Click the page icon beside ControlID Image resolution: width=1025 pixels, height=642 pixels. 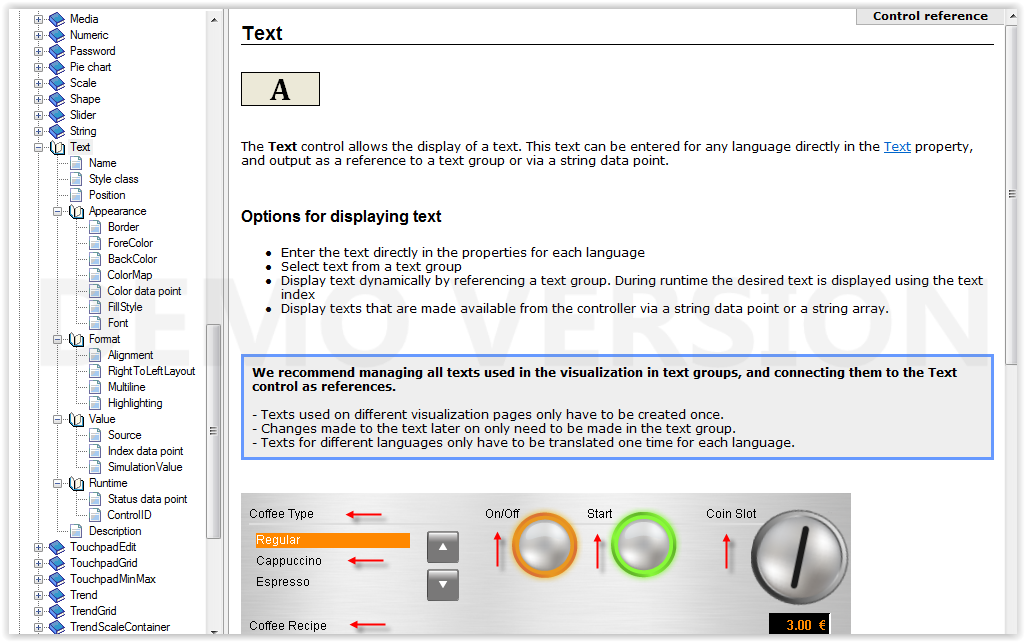[x=95, y=515]
